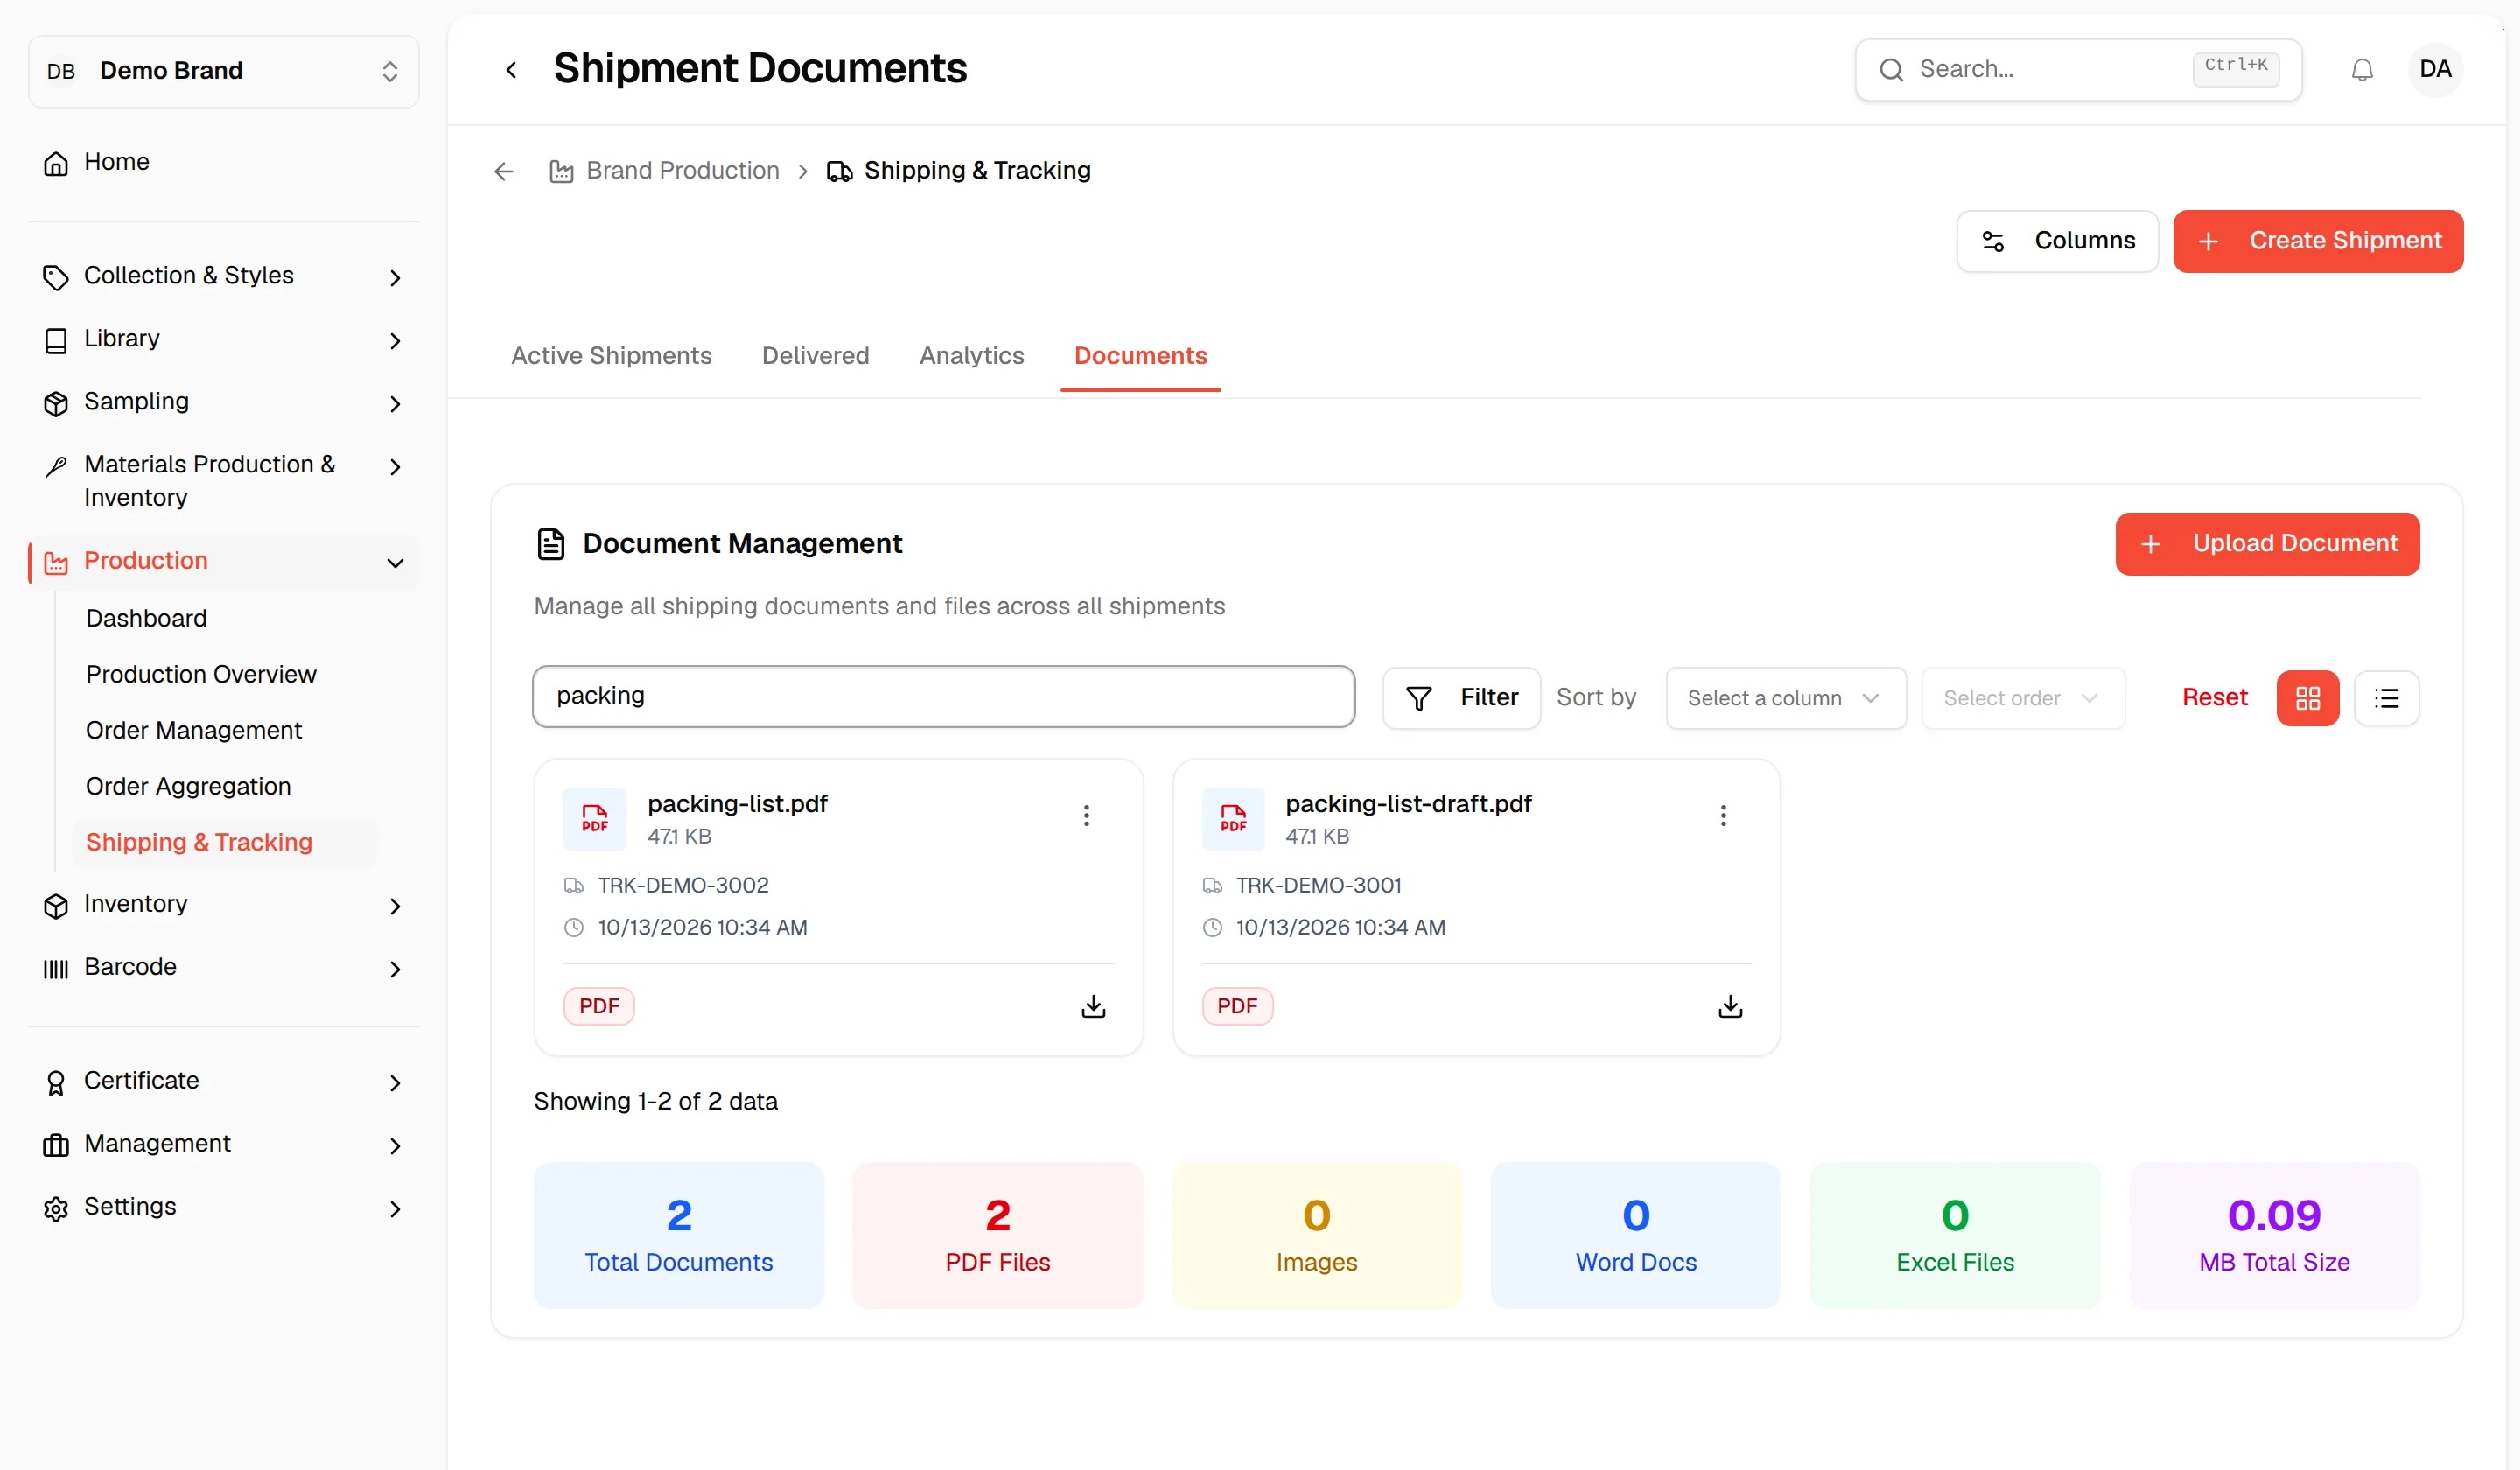Click the Sampling cube icon
The image size is (2520, 1470).
click(x=56, y=403)
